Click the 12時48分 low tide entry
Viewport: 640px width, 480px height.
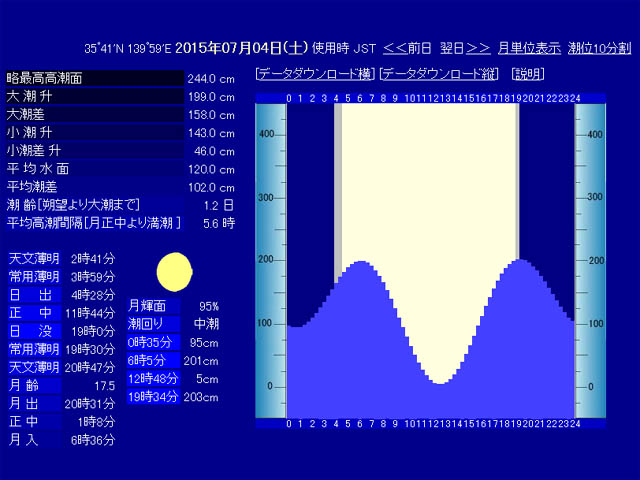point(153,379)
